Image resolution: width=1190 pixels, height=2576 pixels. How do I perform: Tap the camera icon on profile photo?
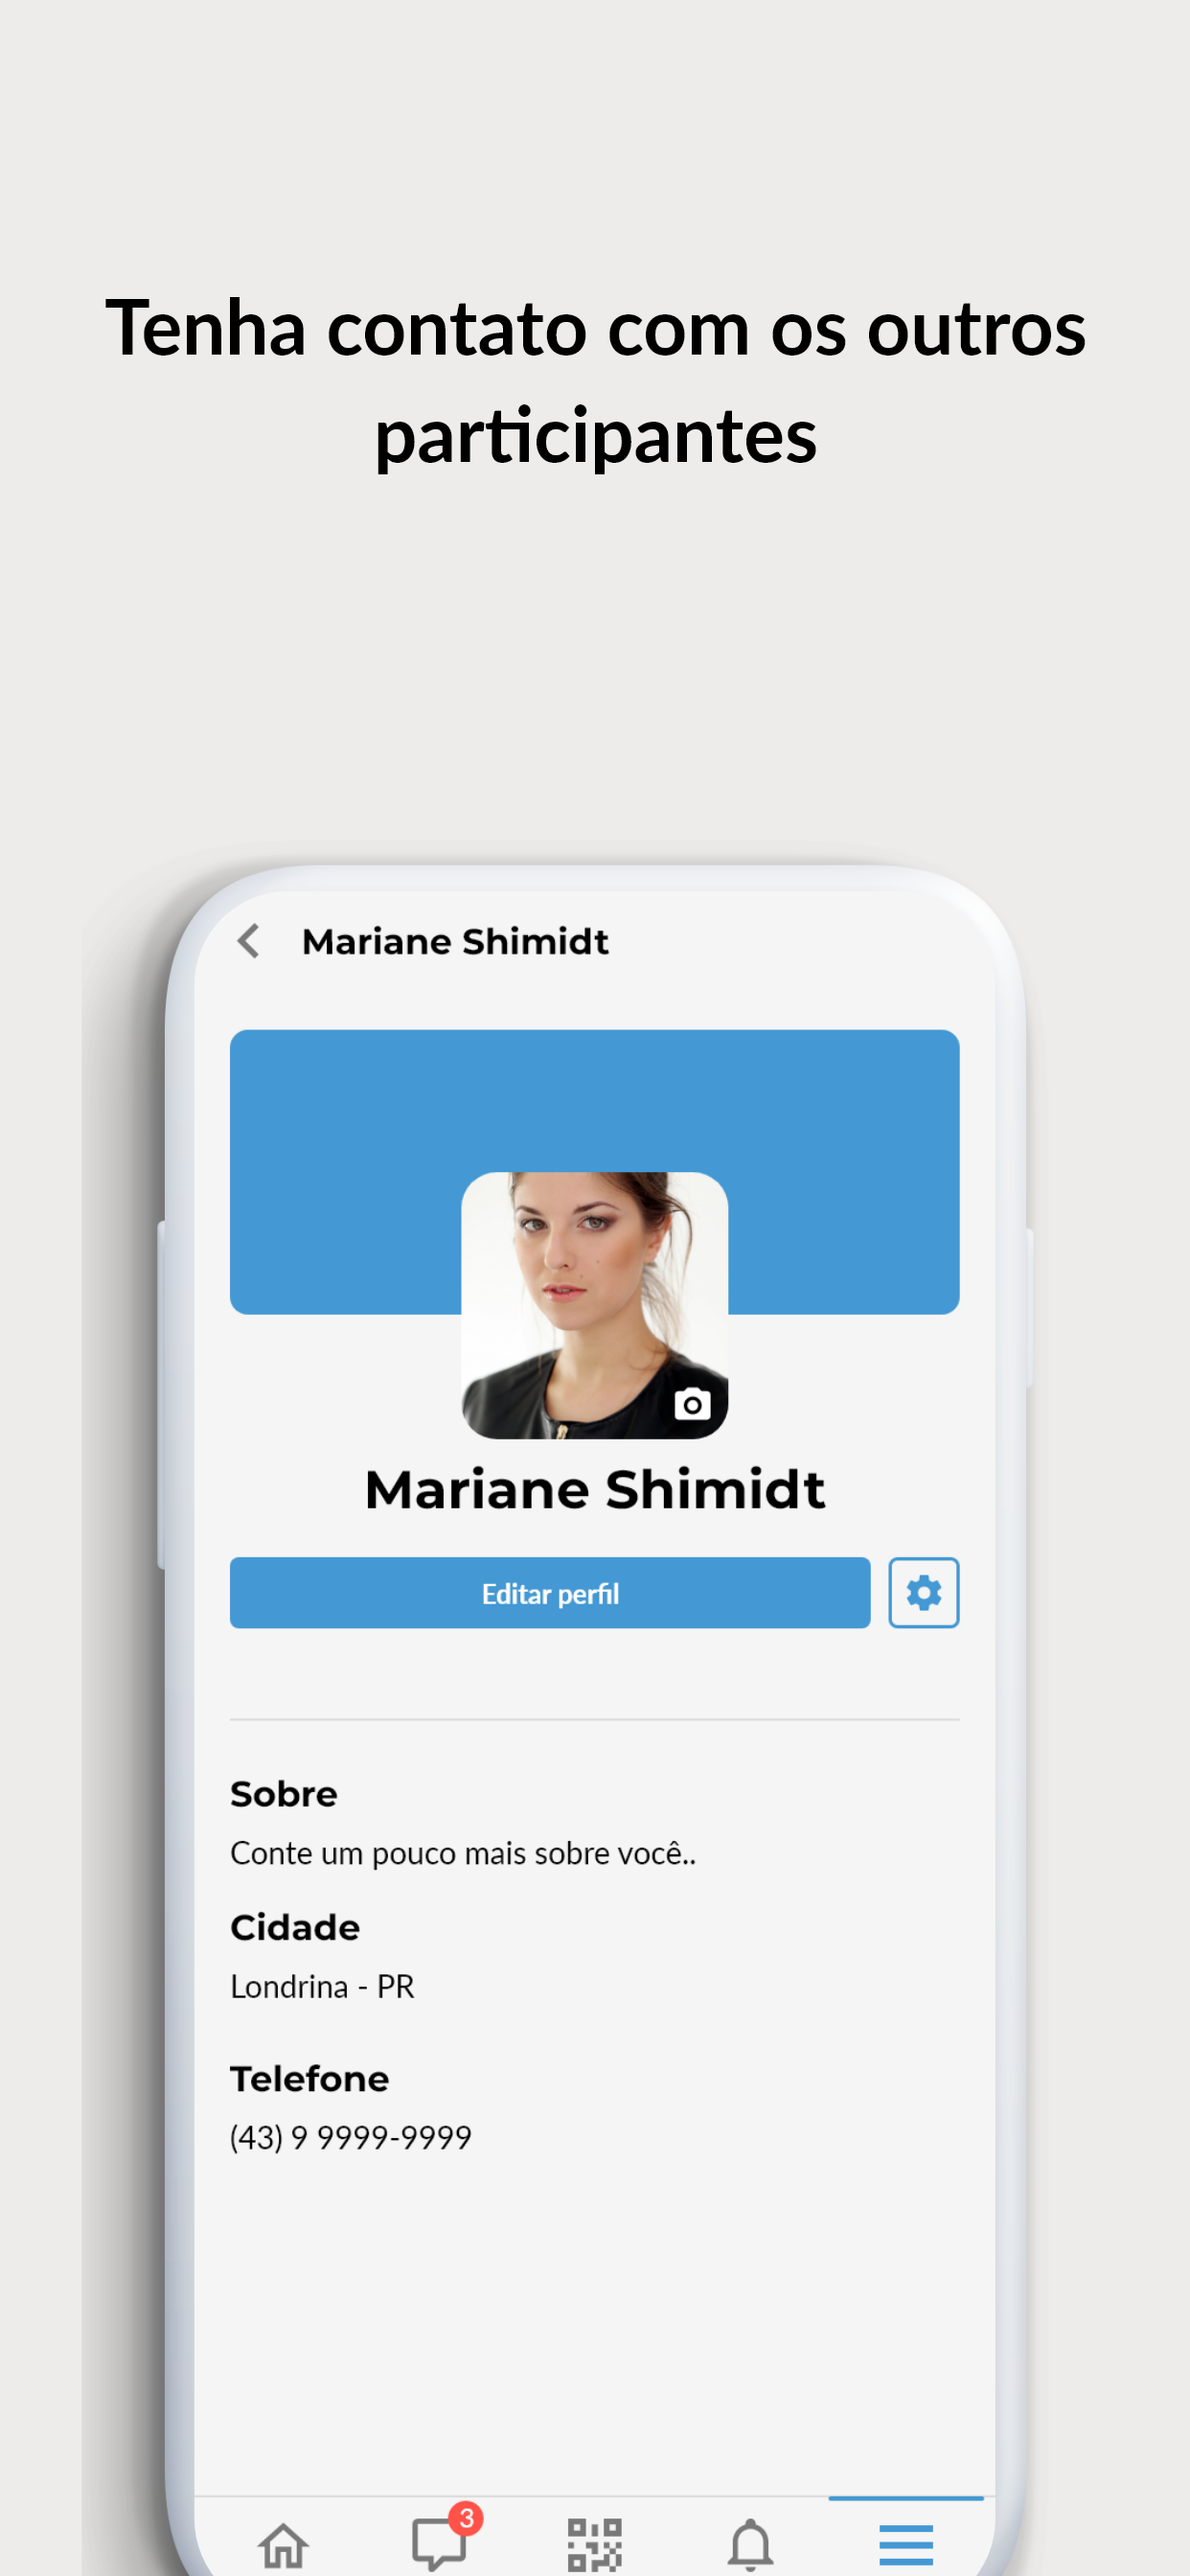pyautogui.click(x=692, y=1404)
